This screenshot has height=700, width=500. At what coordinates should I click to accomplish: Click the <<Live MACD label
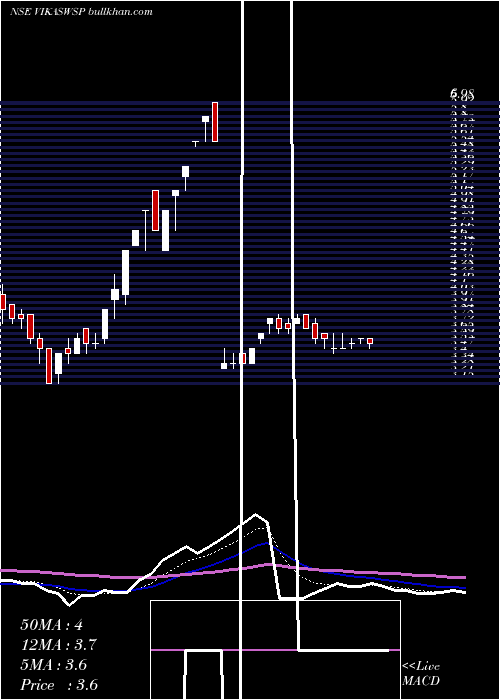pyautogui.click(x=421, y=674)
